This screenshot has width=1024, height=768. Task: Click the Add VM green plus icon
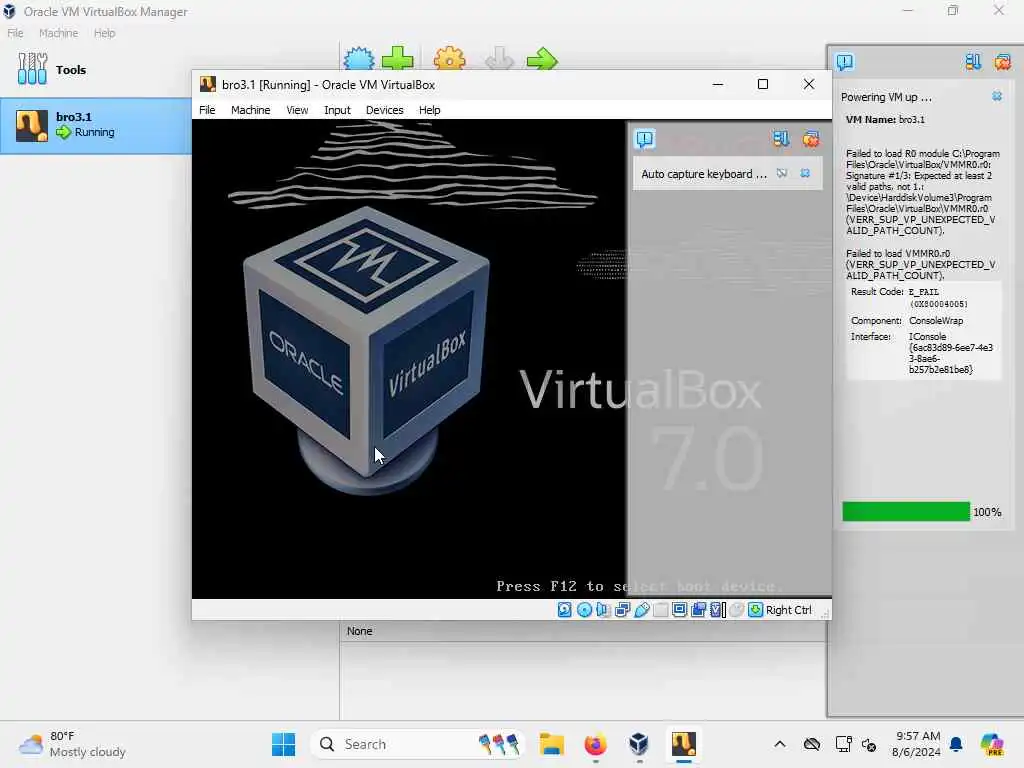tap(397, 59)
